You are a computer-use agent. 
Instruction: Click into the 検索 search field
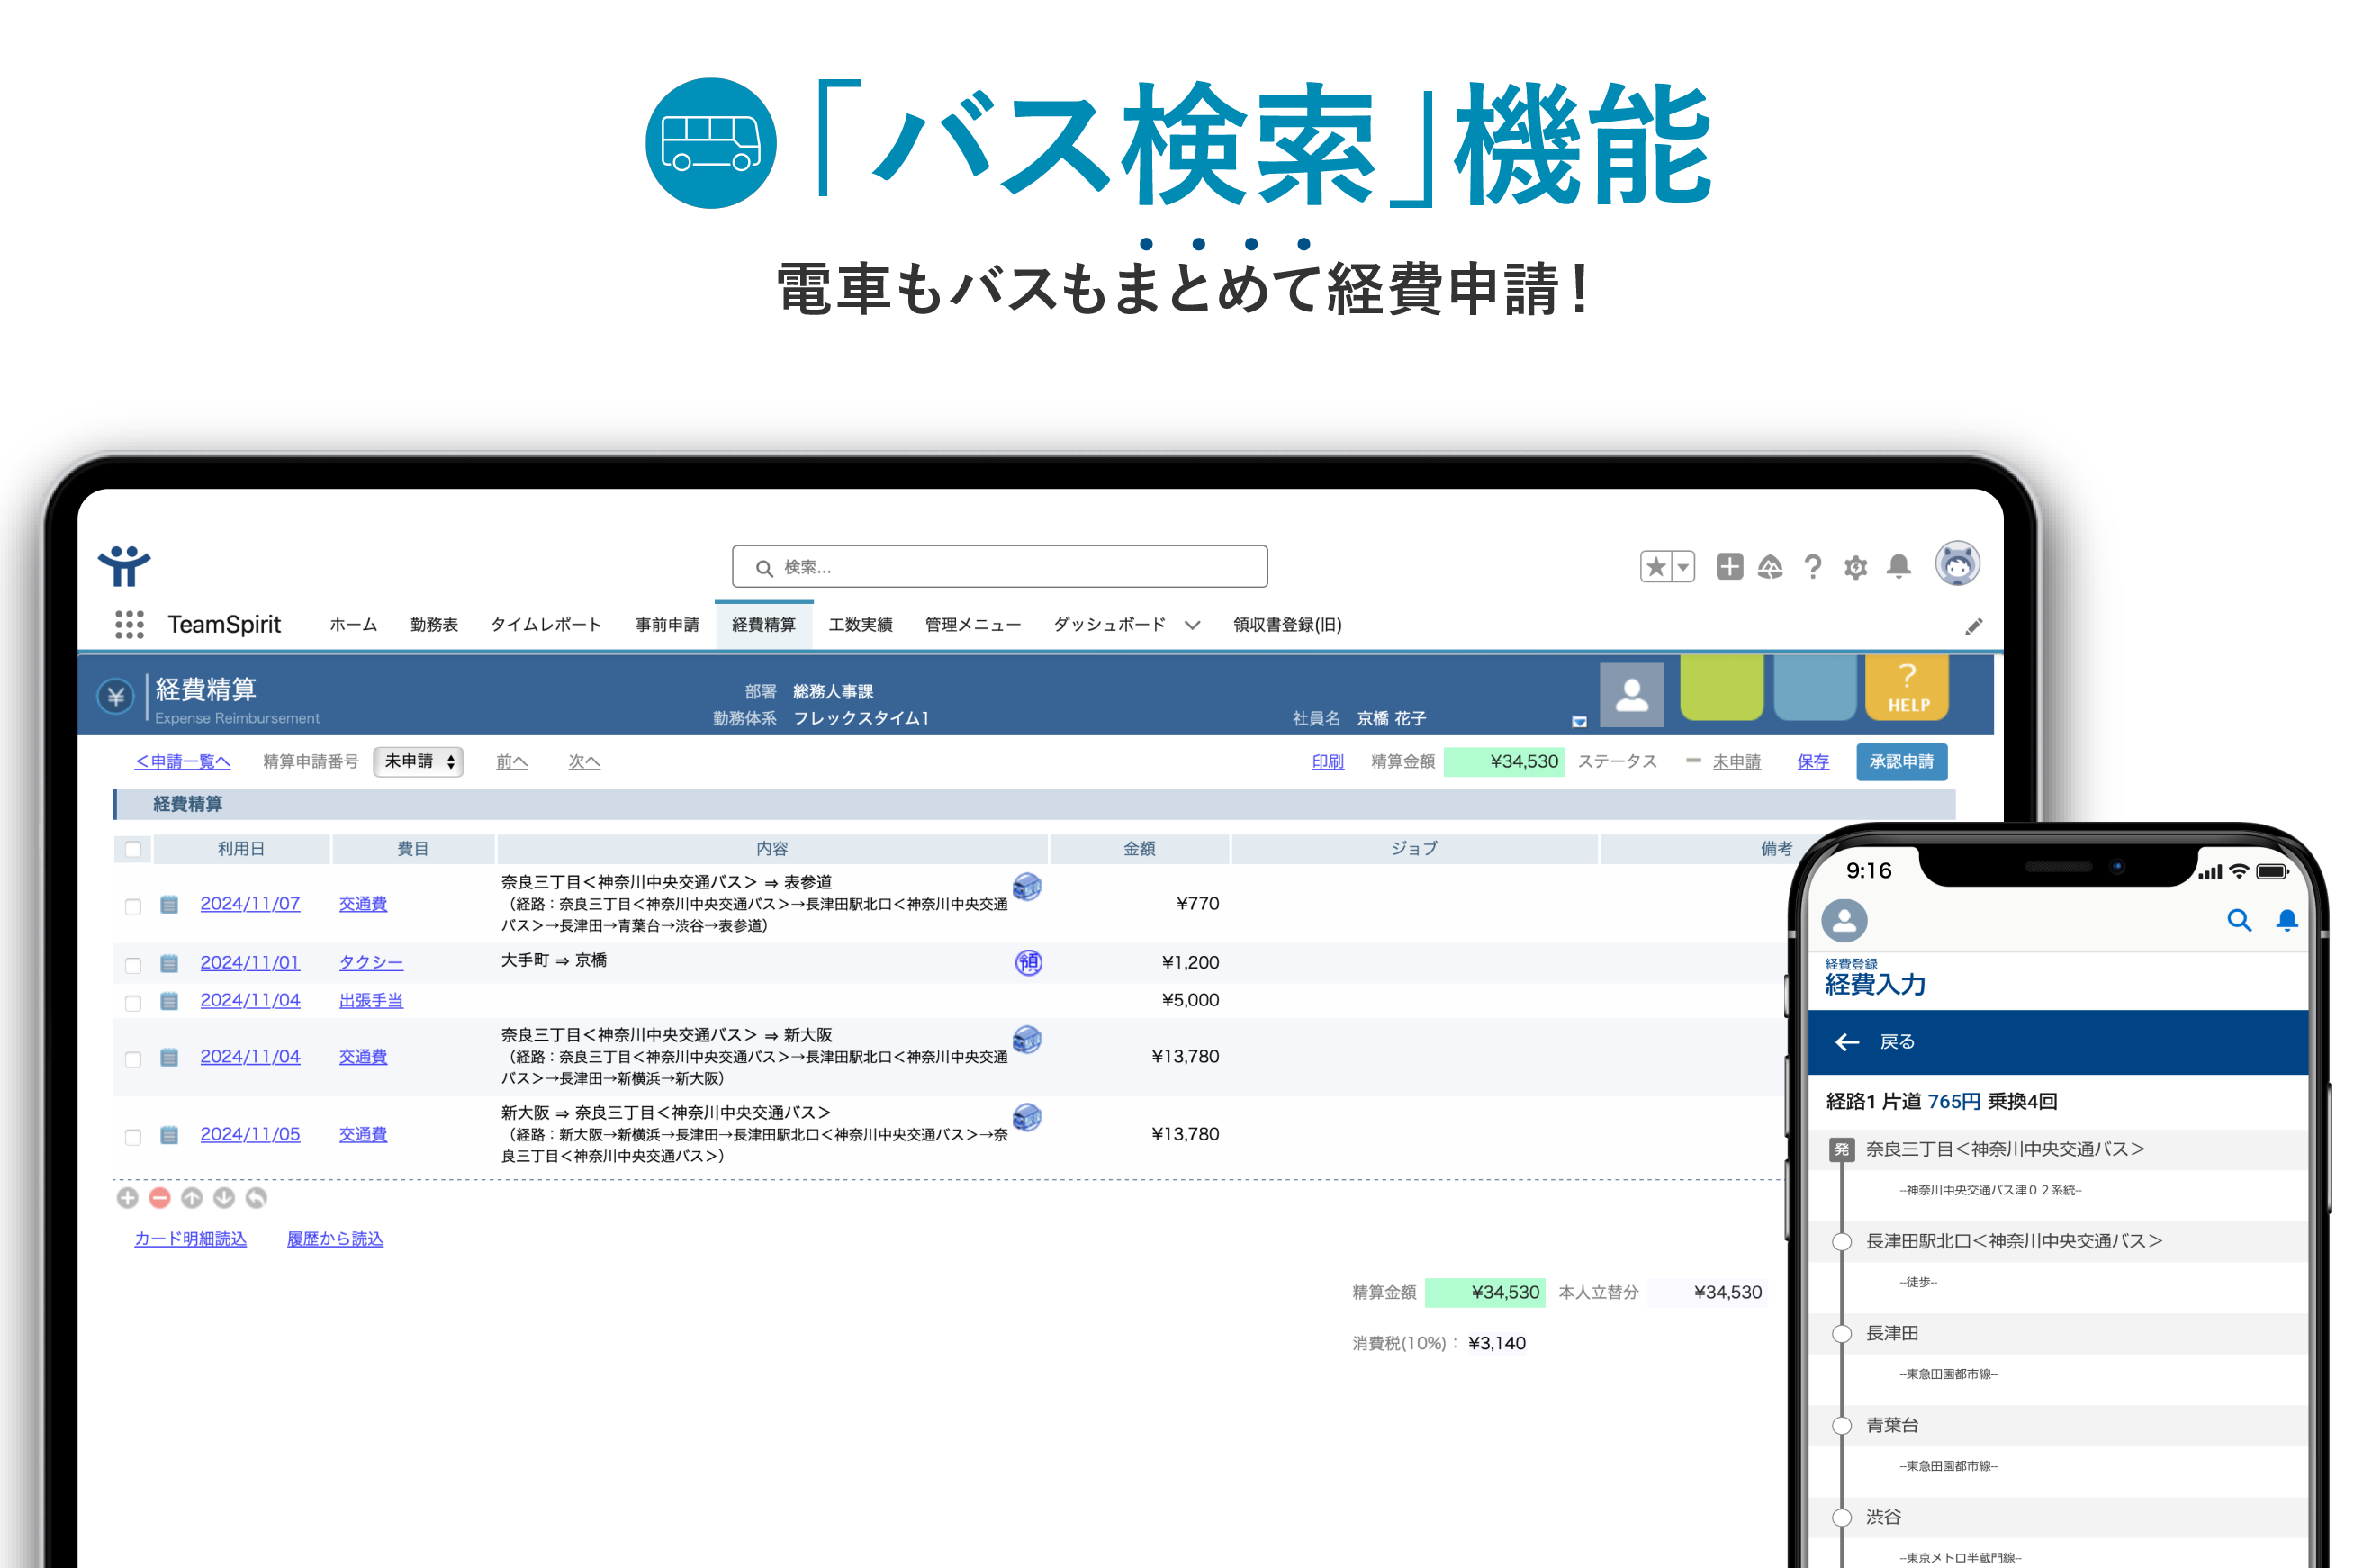[x=1000, y=567]
